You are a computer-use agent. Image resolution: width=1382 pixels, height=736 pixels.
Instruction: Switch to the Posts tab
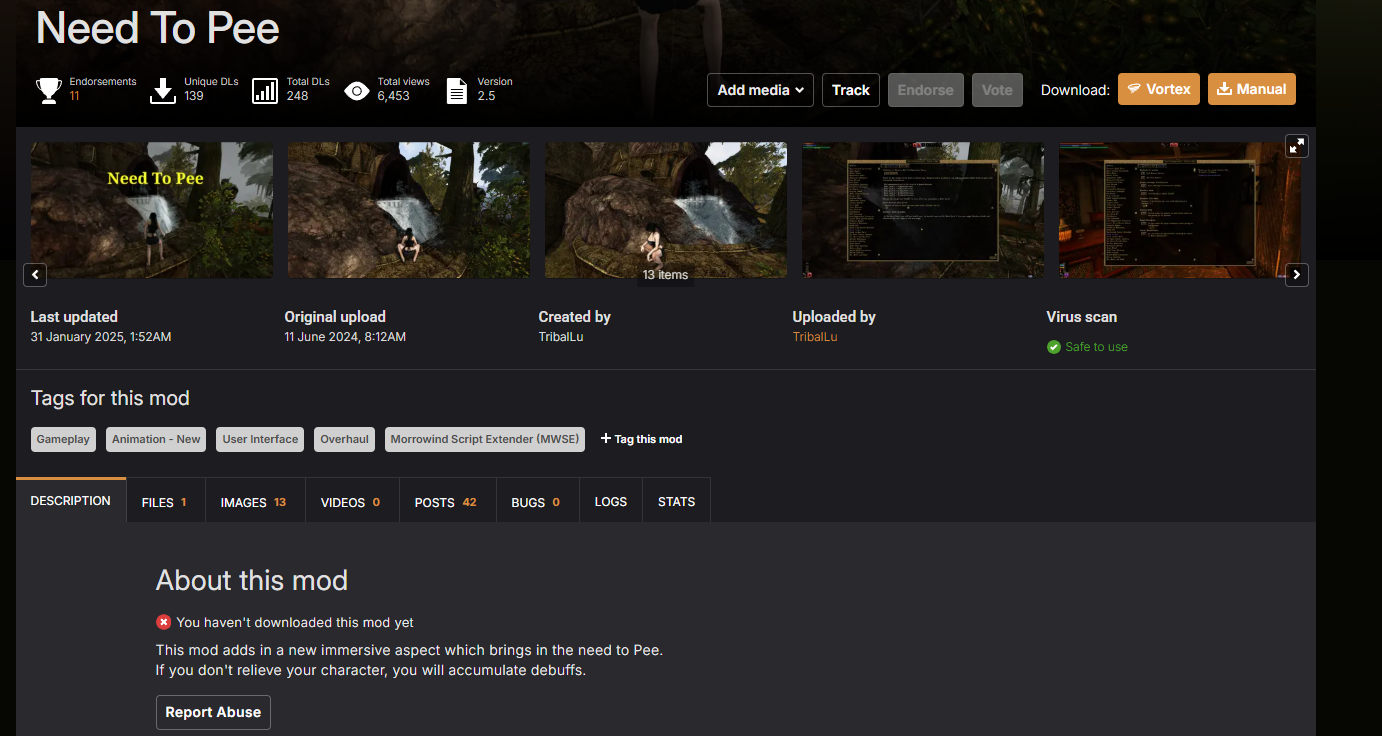pos(446,502)
